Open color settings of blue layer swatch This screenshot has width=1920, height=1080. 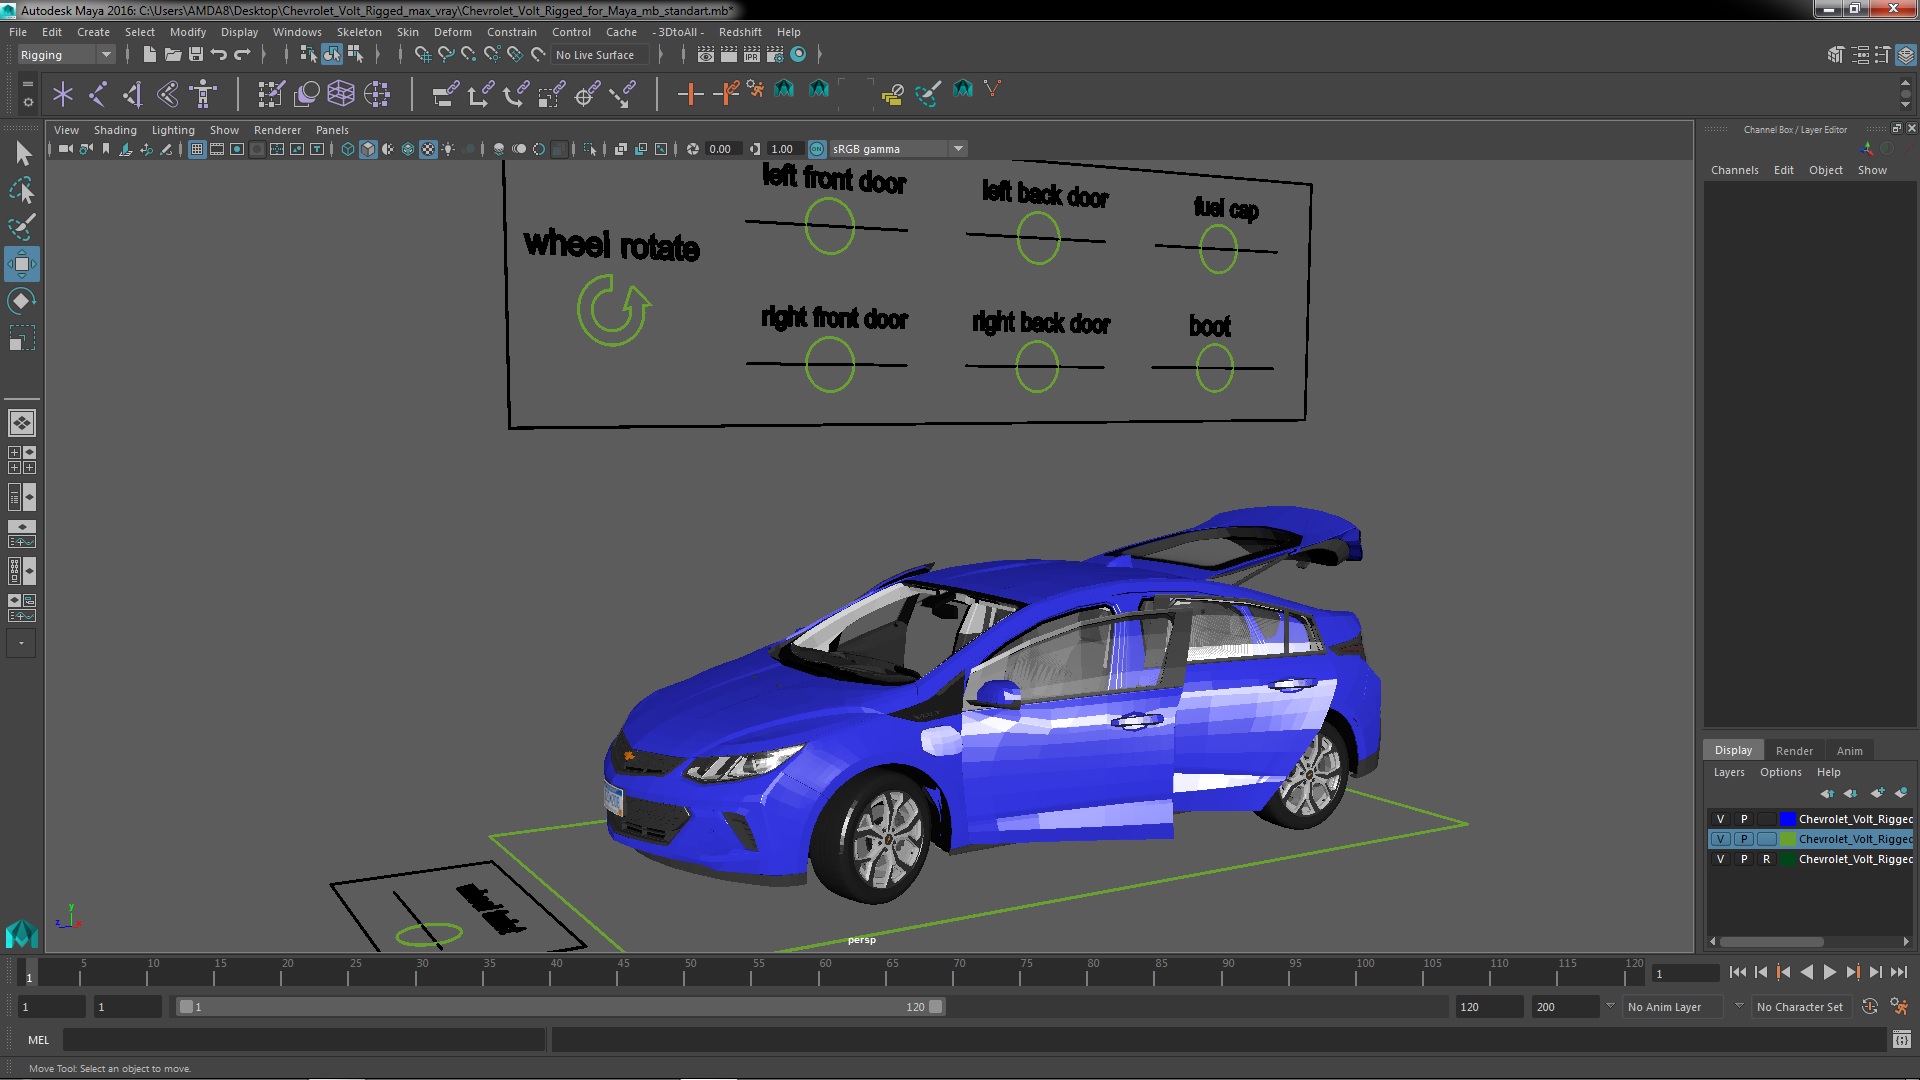[1787, 819]
